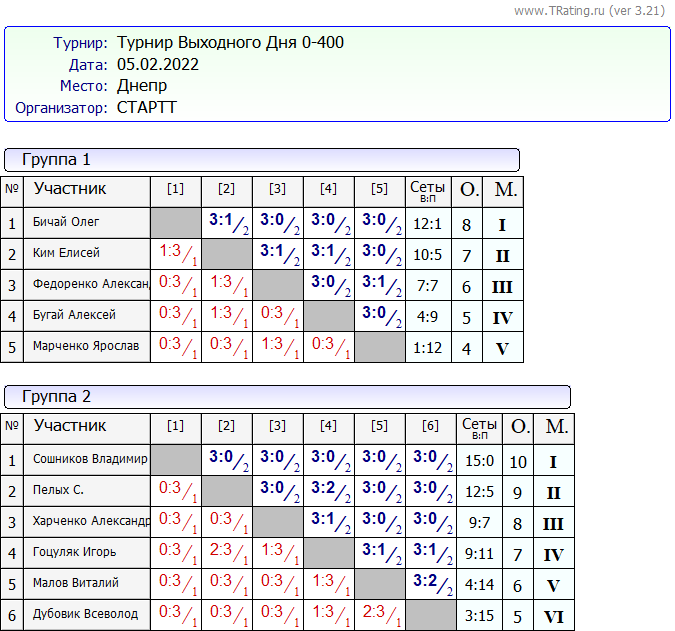The width and height of the screenshot is (675, 631).
Task: Select participant Ким Елисей in Group 1
Action: coord(66,253)
